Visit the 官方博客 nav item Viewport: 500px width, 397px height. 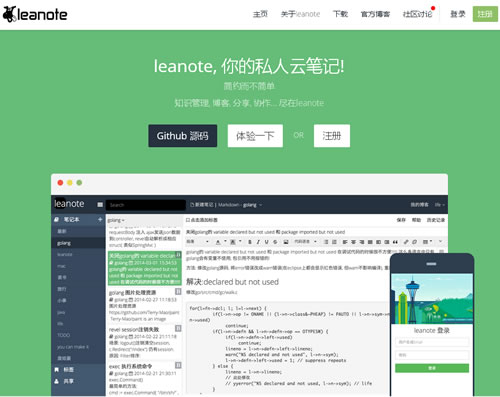pos(375,14)
